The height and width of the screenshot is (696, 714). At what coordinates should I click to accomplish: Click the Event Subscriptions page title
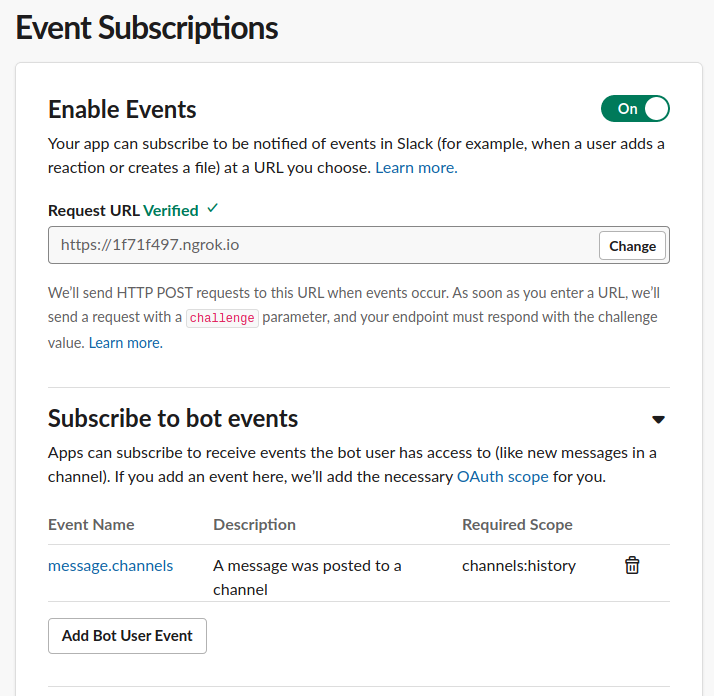[147, 28]
